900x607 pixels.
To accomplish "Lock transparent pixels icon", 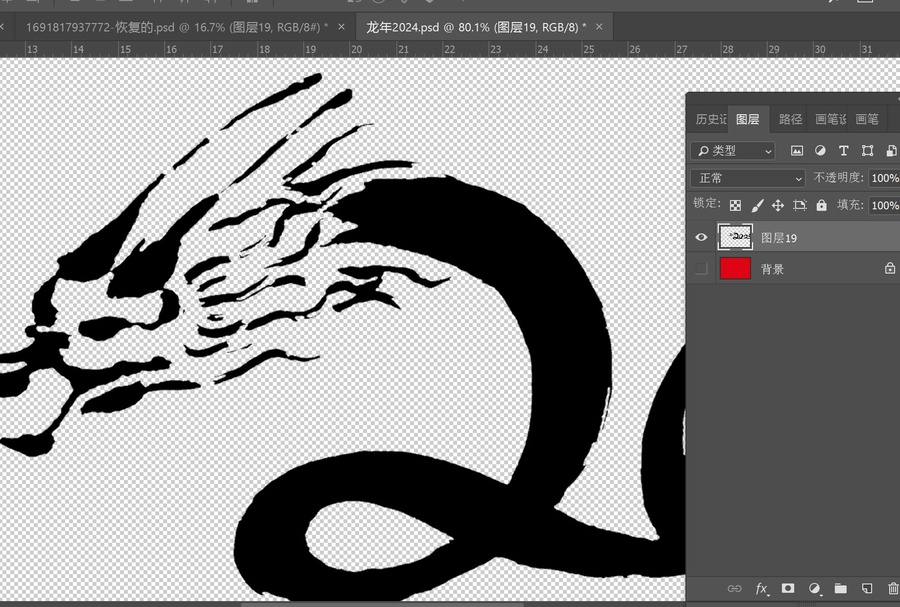I will coord(735,205).
